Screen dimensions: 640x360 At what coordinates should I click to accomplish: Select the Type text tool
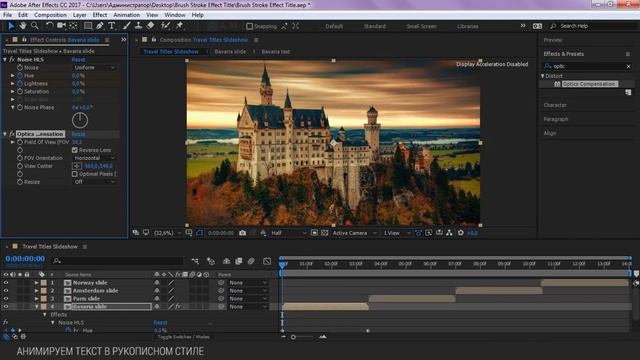112,26
